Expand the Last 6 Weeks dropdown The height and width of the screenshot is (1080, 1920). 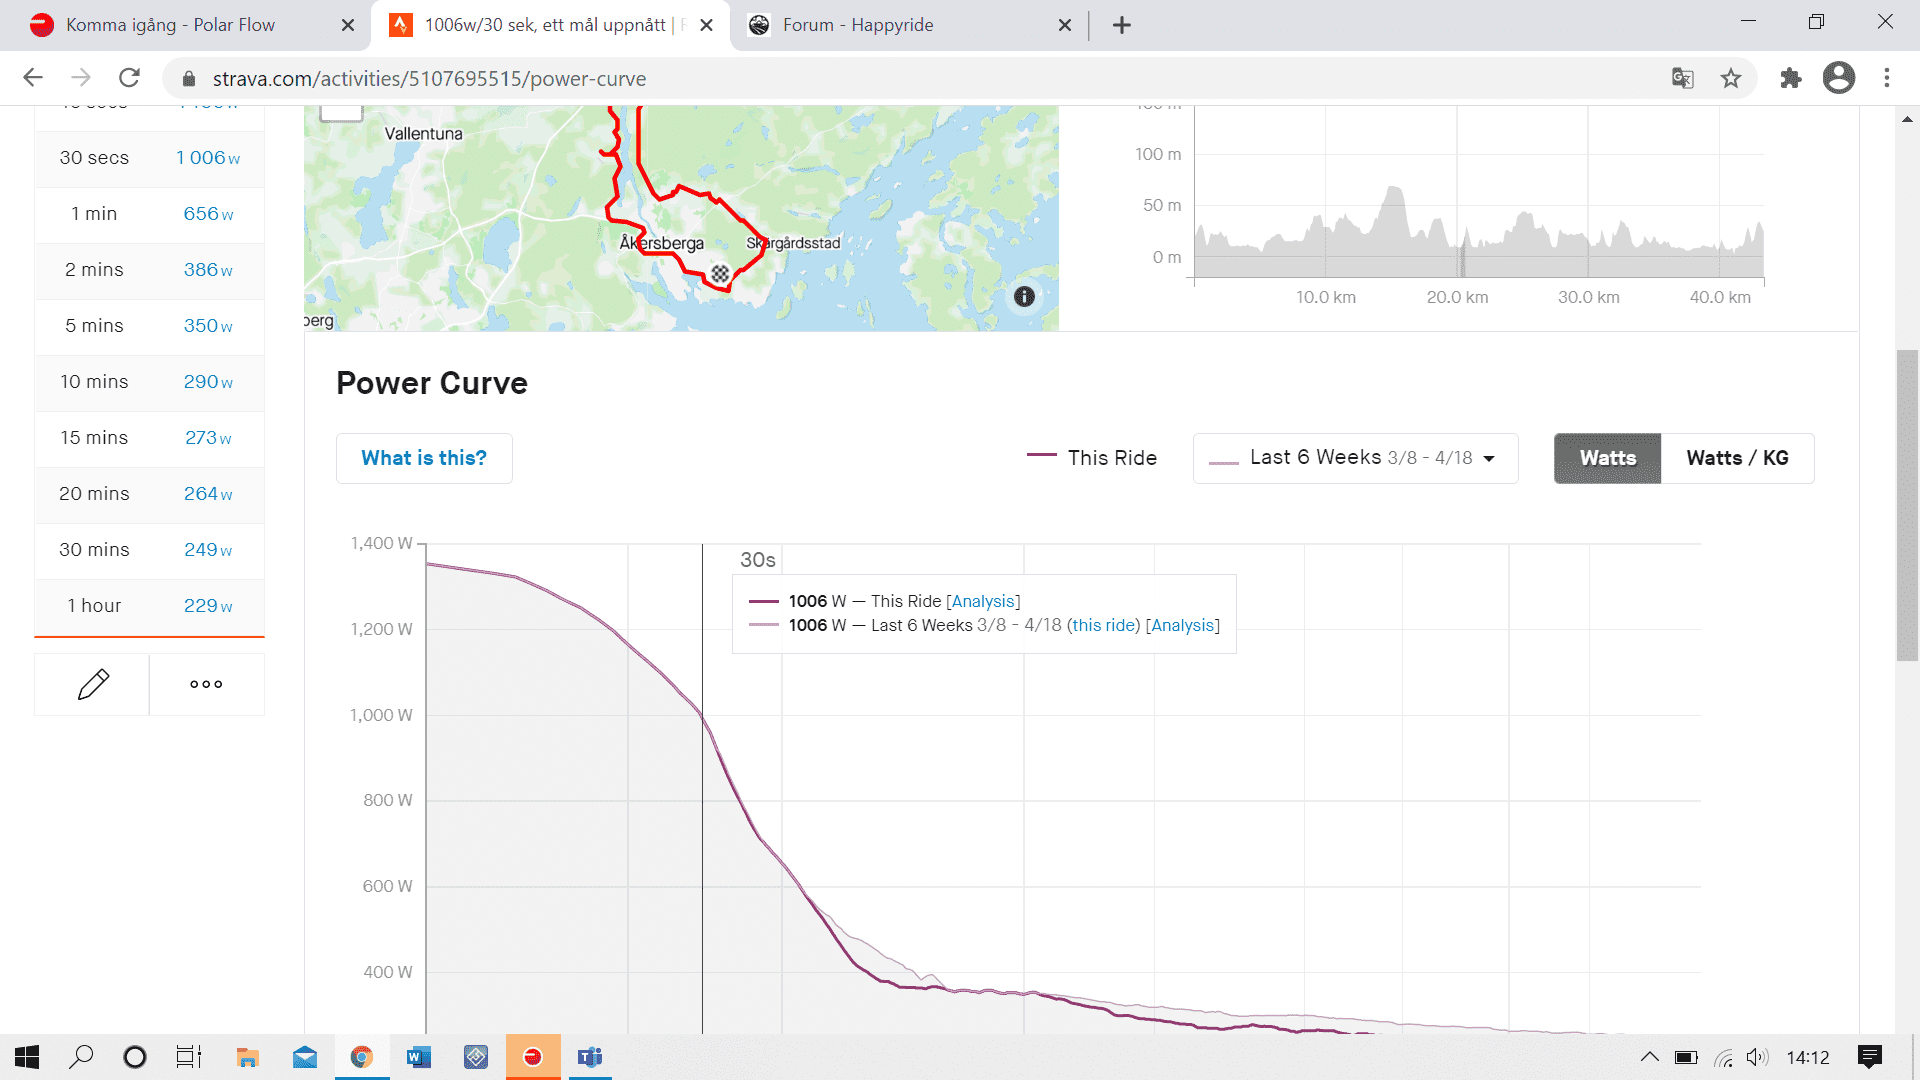pos(1355,458)
